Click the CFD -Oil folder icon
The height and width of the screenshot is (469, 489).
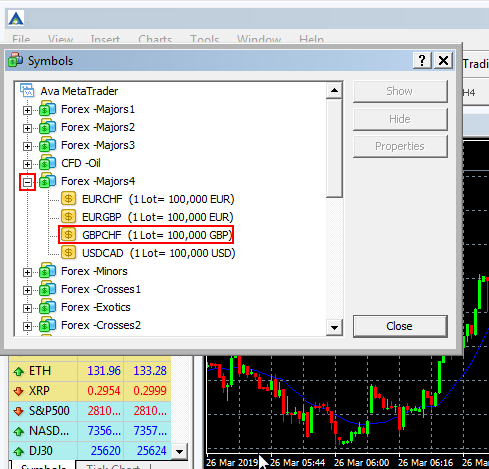pyautogui.click(x=47, y=163)
